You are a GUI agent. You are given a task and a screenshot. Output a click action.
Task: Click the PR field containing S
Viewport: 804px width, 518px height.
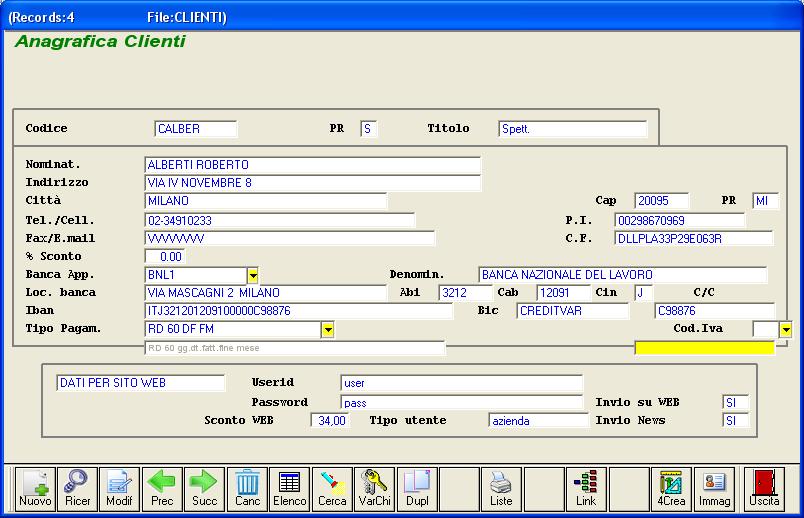369,129
